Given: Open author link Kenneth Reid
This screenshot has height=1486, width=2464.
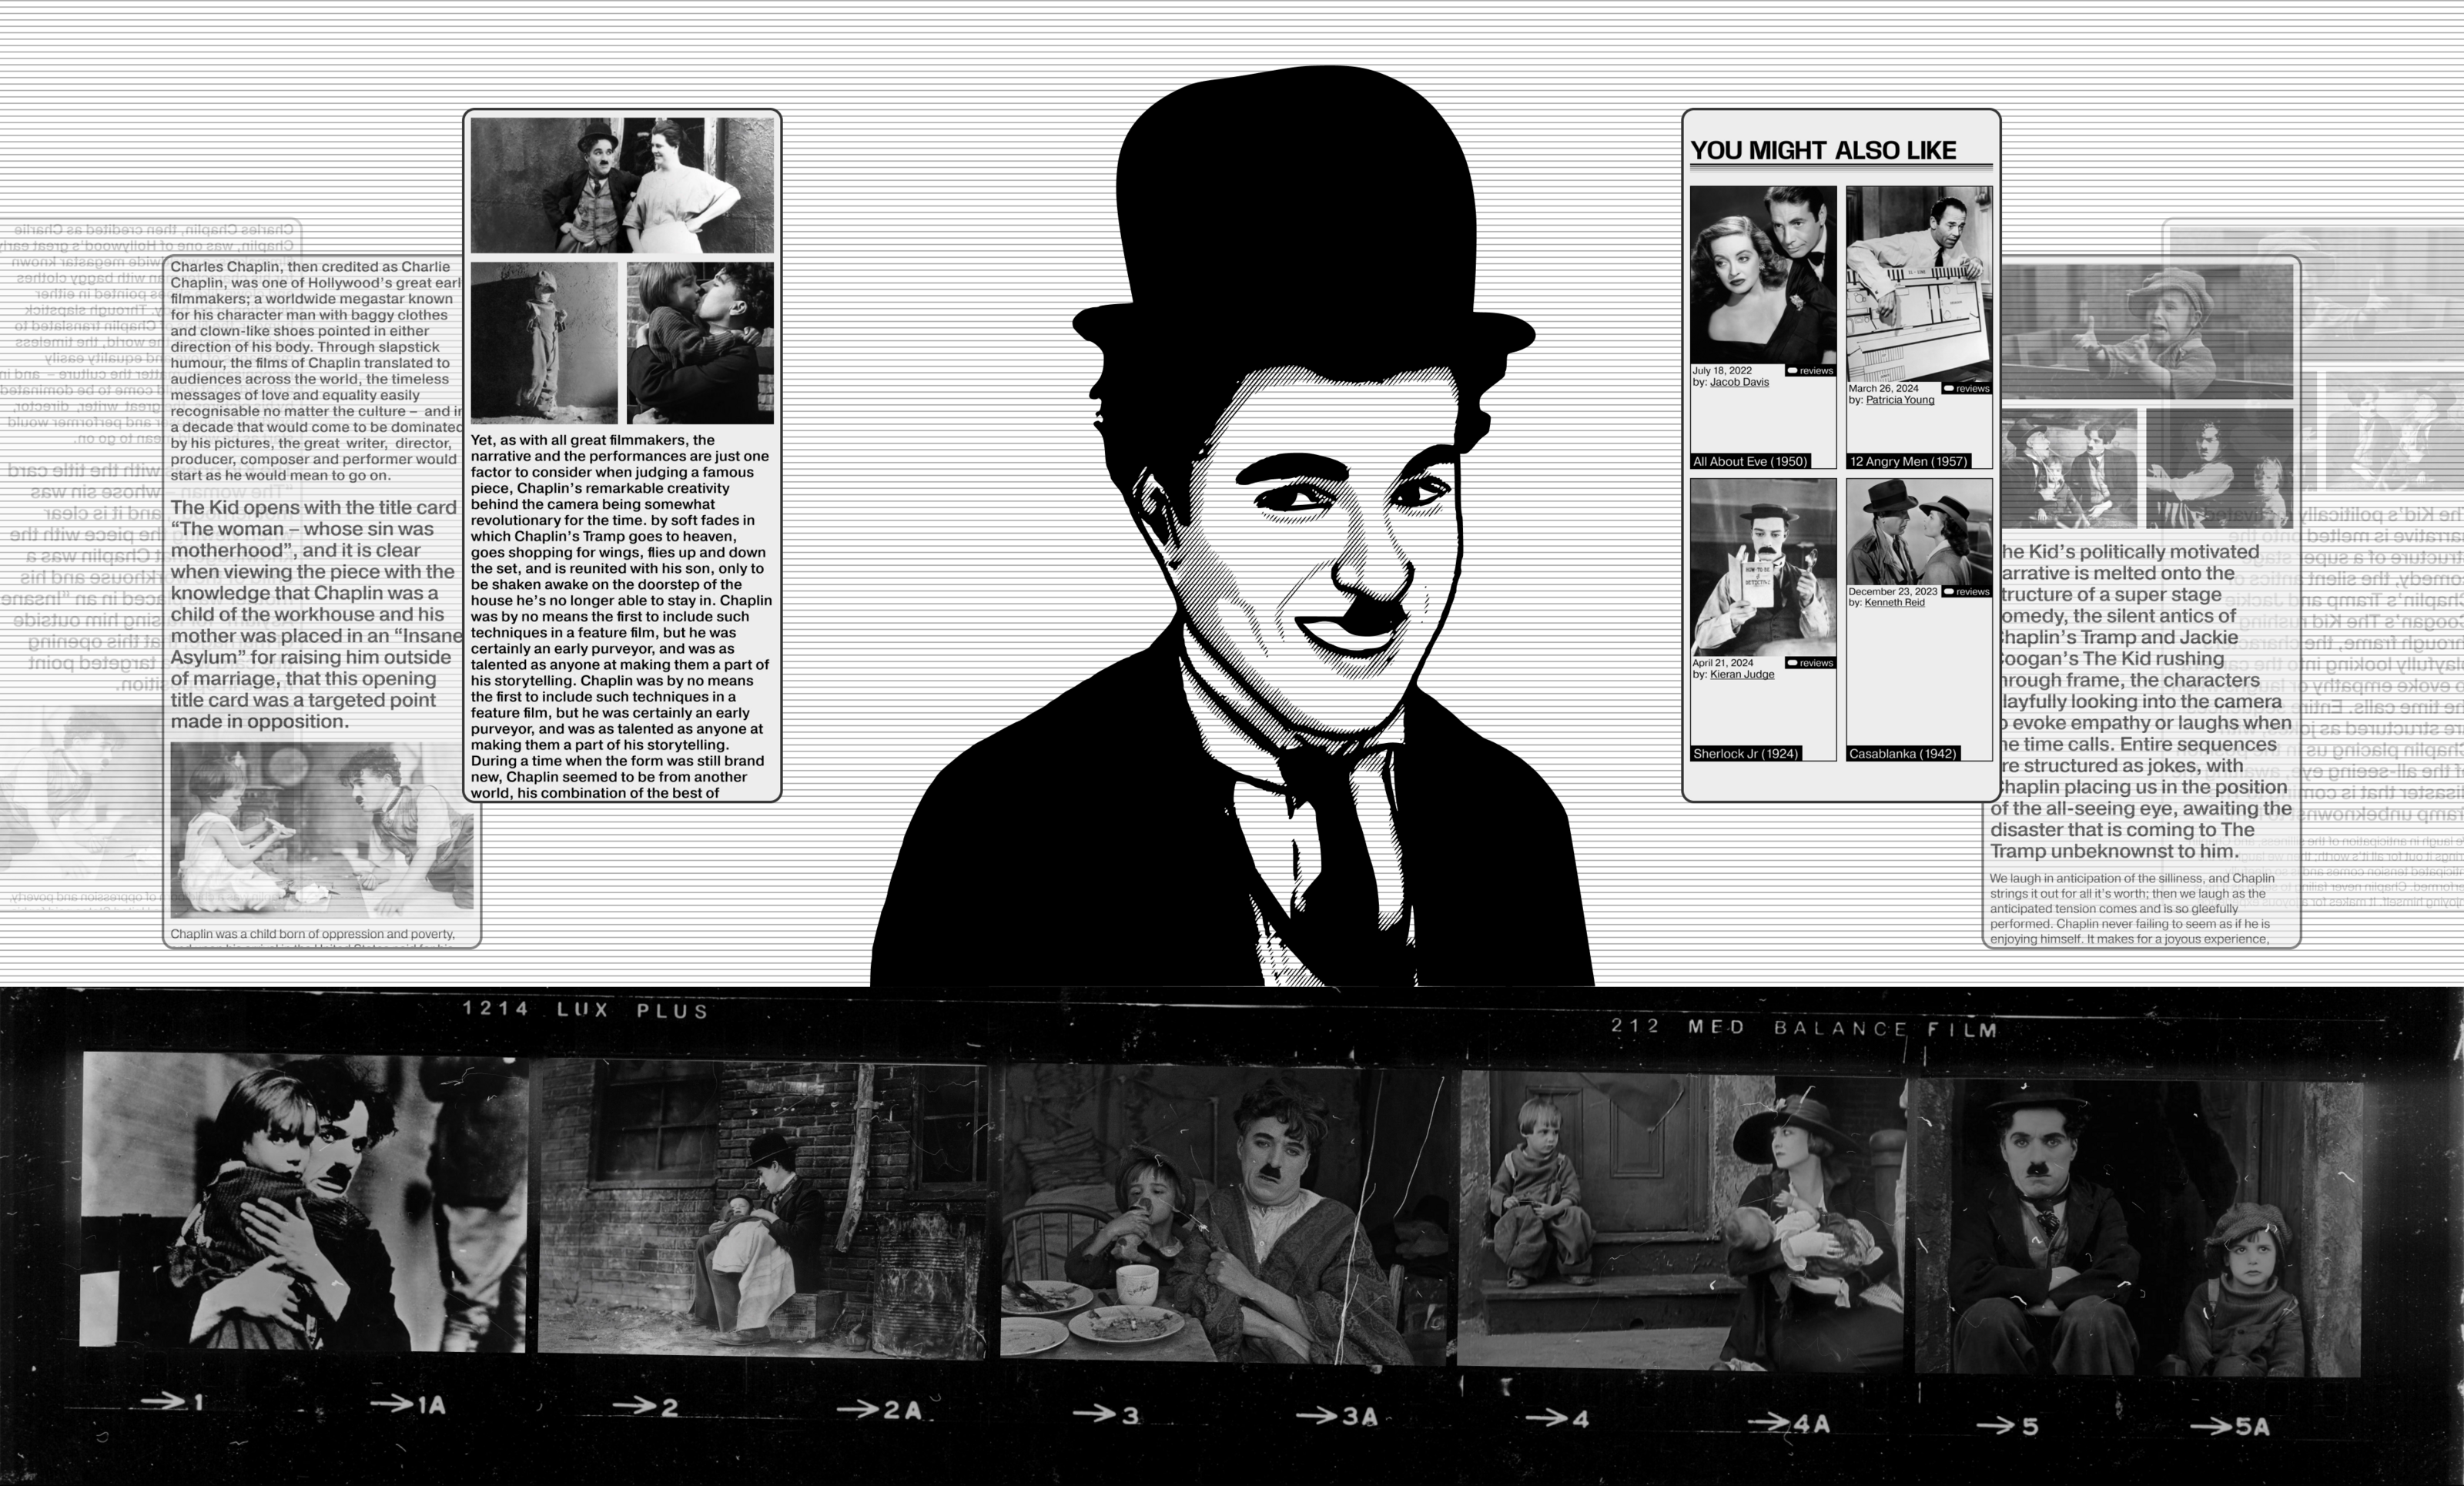Looking at the screenshot, I should click(x=1894, y=603).
